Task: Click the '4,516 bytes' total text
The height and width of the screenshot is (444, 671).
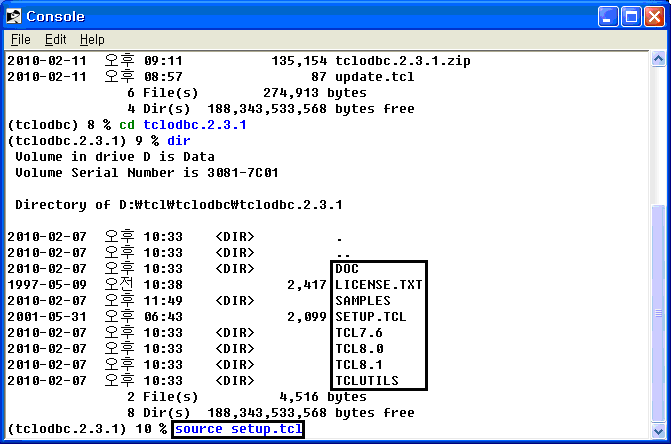Action: click(323, 397)
